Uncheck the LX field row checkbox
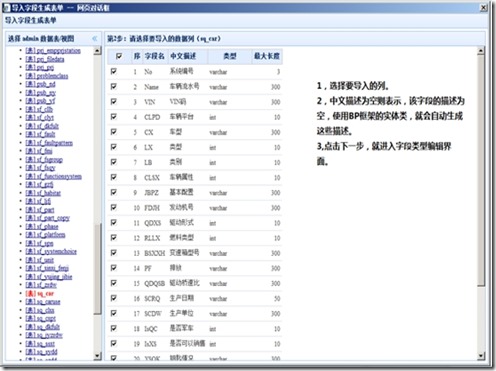Screen dimensions: 496x371 point(114,147)
